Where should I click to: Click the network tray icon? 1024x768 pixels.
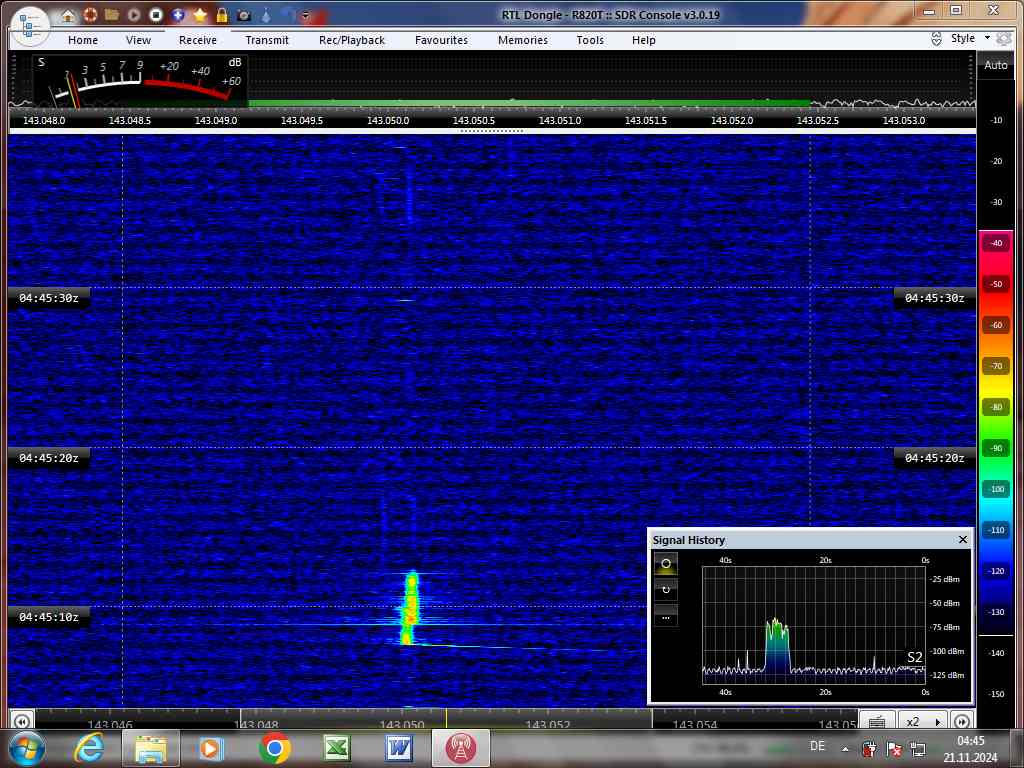918,748
